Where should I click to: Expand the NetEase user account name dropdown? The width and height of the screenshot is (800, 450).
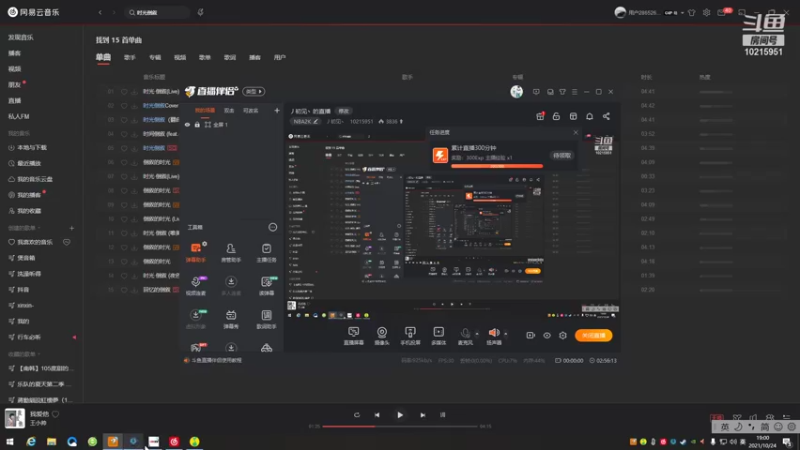(x=682, y=13)
